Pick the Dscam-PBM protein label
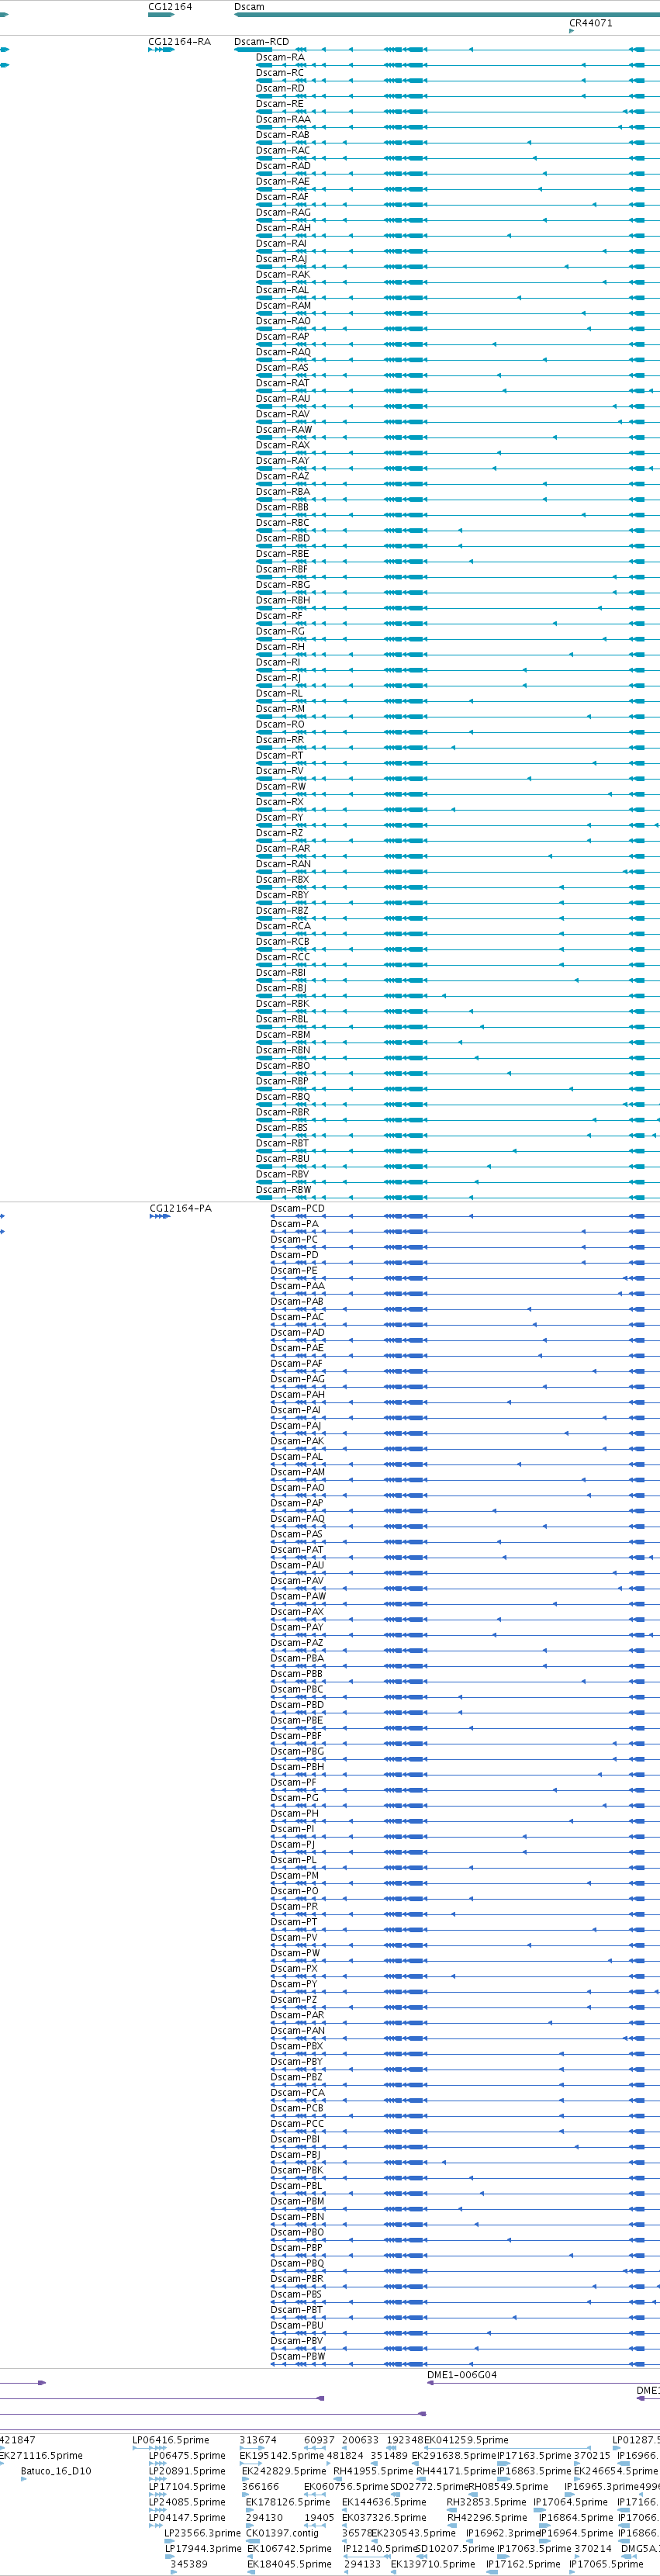Image resolution: width=660 pixels, height=2576 pixels. [x=297, y=2201]
